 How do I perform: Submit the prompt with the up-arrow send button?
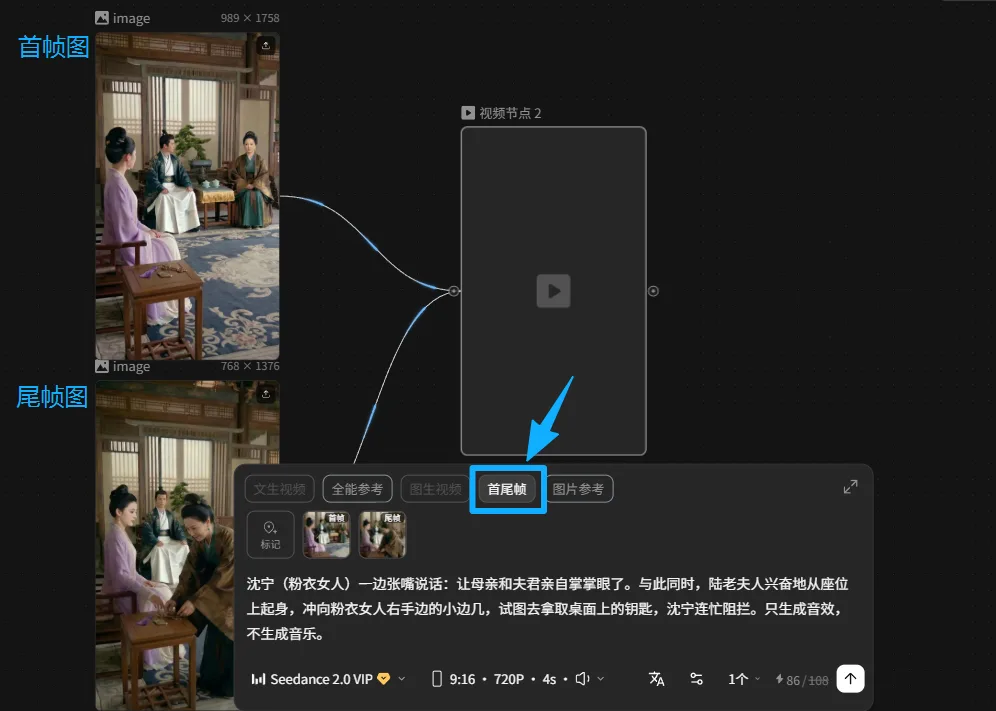[850, 679]
